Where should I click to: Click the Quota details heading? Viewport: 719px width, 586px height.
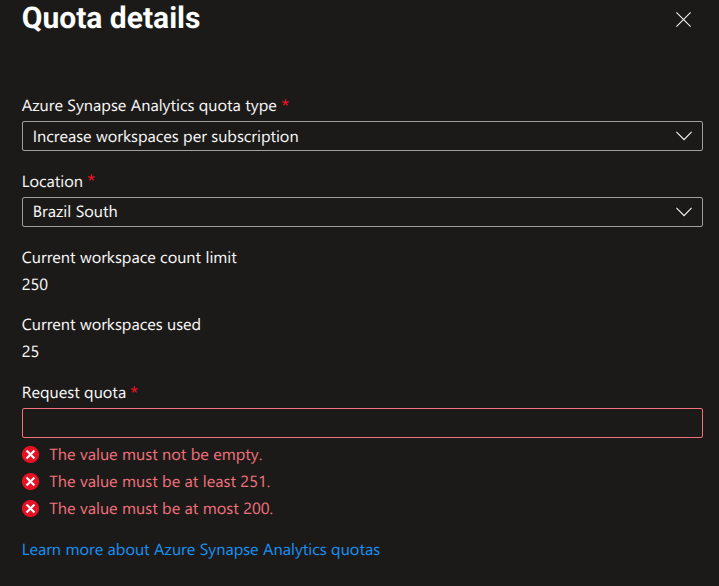[111, 18]
